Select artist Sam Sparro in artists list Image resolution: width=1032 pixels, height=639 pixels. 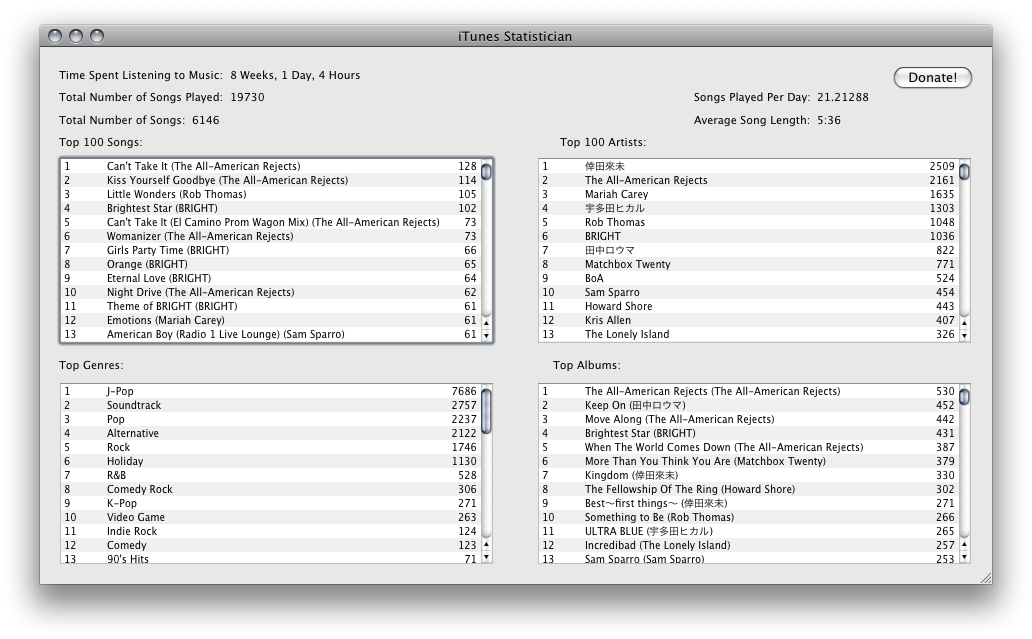click(x=749, y=292)
